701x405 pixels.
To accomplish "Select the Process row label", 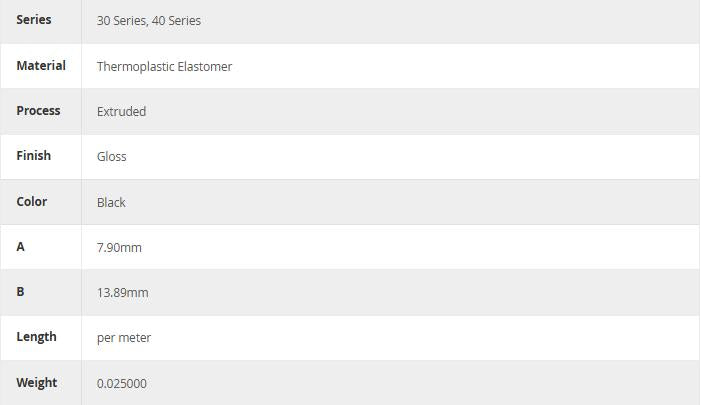I will click(x=38, y=111).
